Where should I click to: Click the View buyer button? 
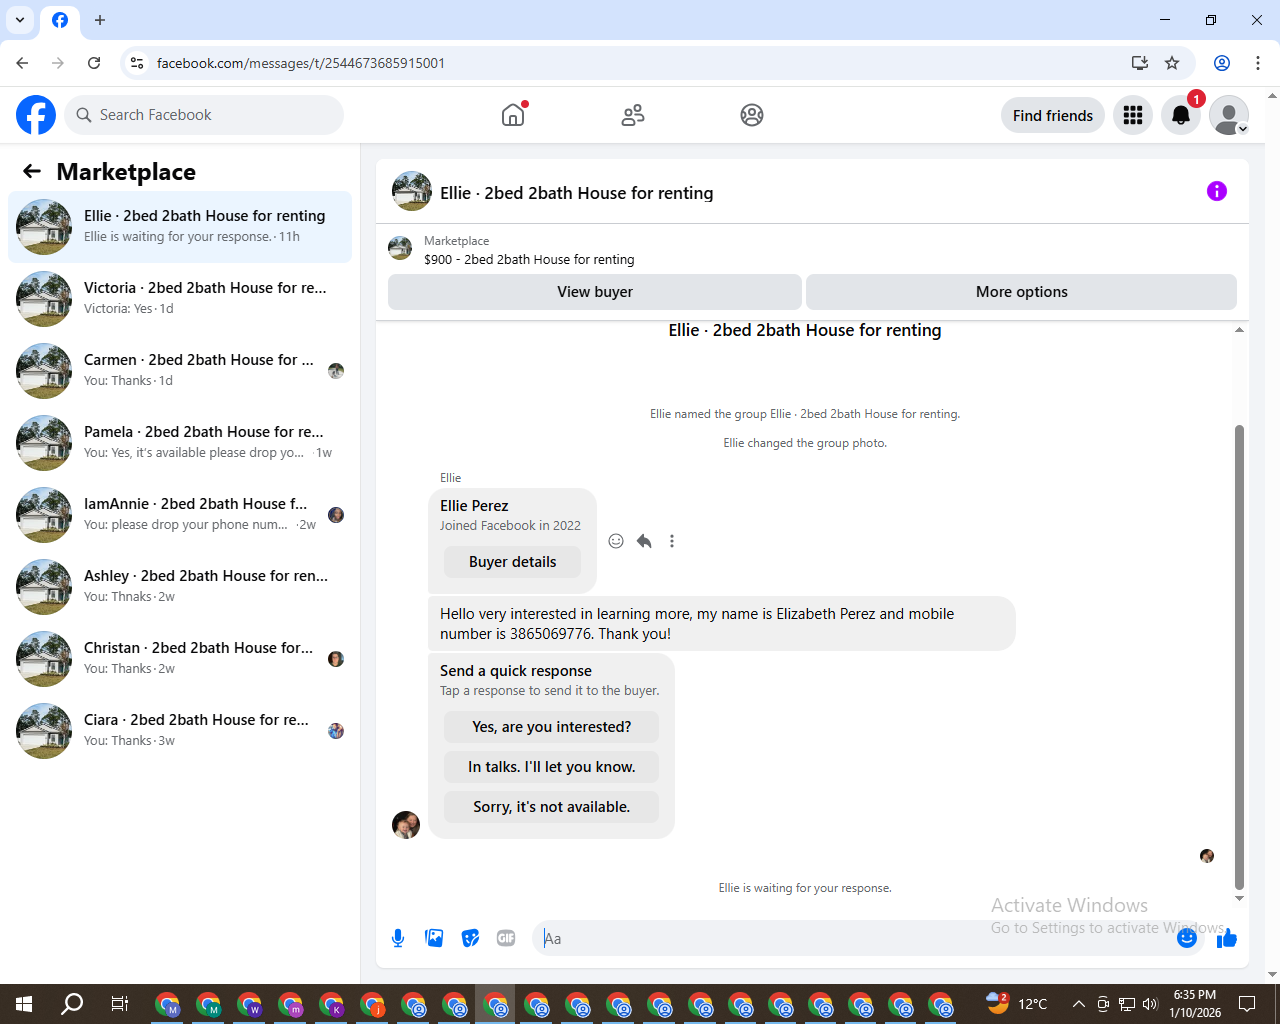click(595, 292)
